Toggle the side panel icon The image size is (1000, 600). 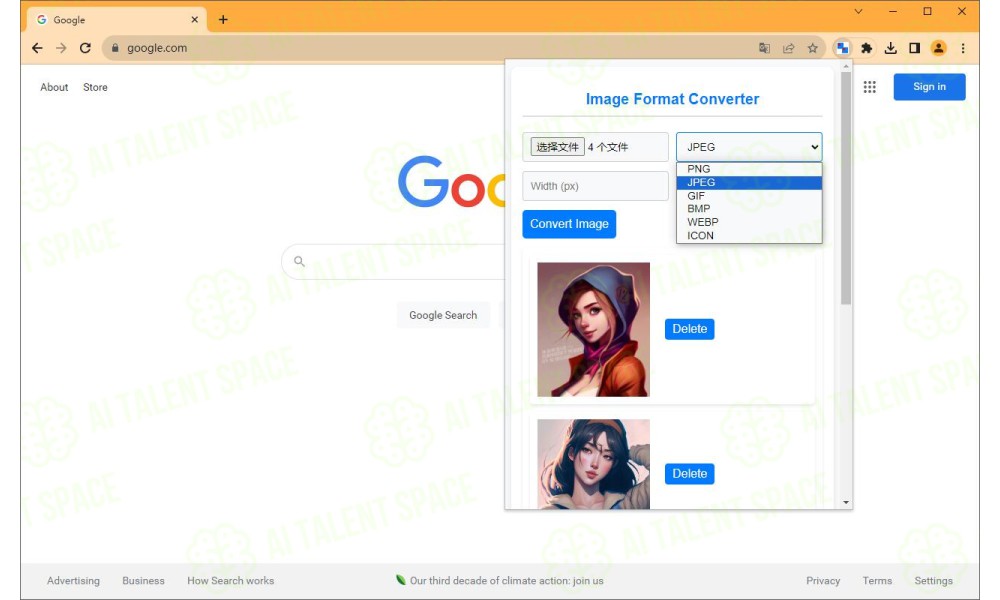click(915, 48)
